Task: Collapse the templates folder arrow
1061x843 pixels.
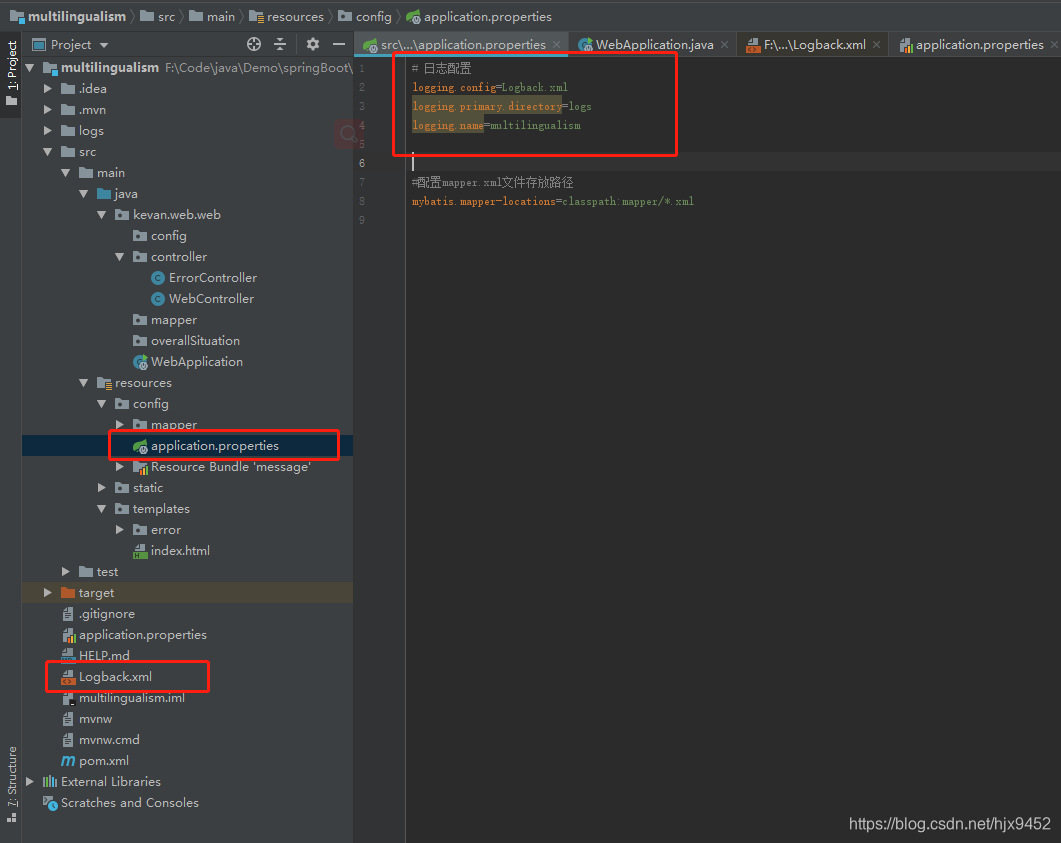Action: coord(101,508)
